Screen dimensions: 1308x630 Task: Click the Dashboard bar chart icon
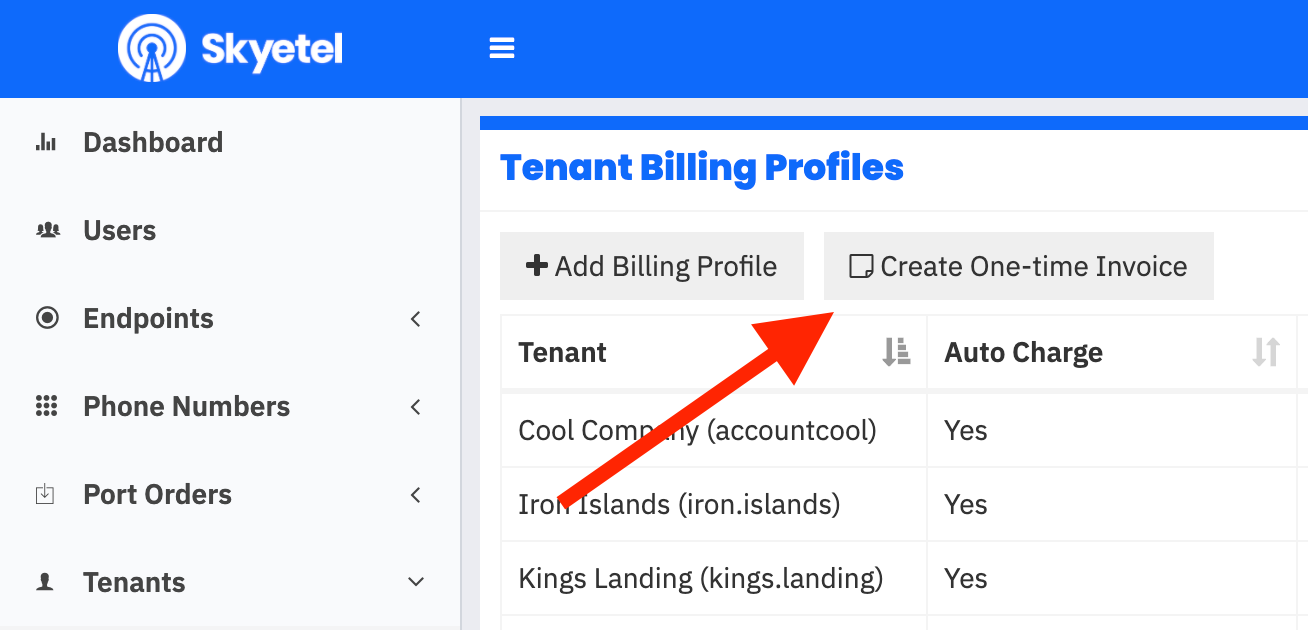pos(46,142)
